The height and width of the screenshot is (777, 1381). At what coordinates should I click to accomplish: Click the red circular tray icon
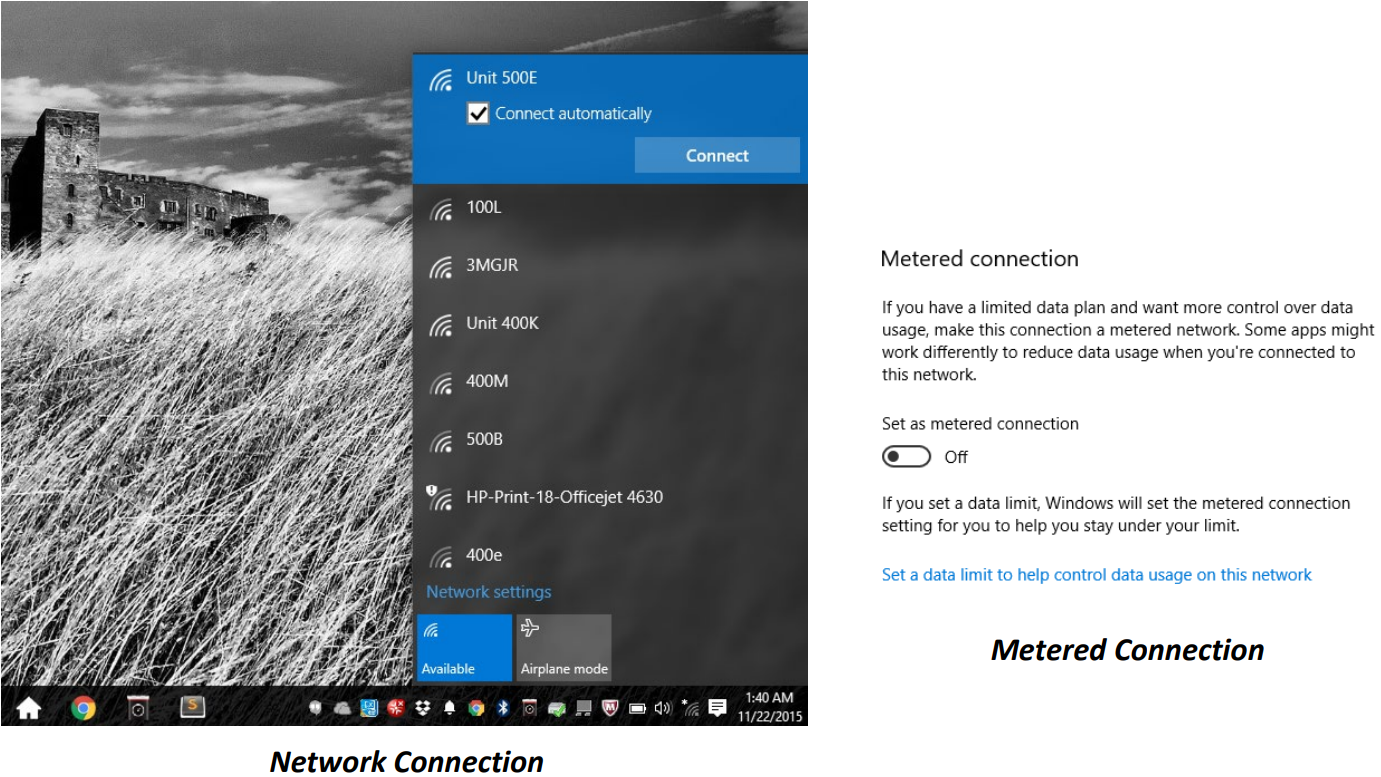pyautogui.click(x=396, y=708)
